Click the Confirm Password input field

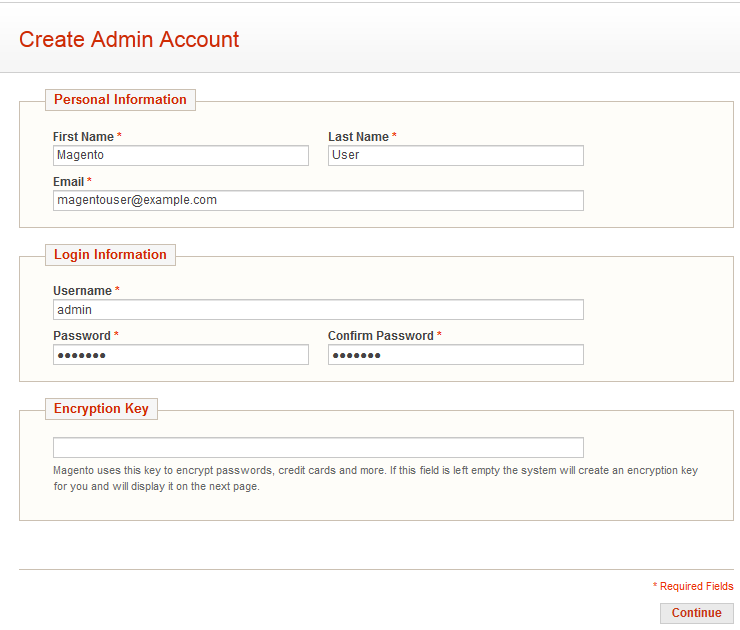pyautogui.click(x=456, y=354)
